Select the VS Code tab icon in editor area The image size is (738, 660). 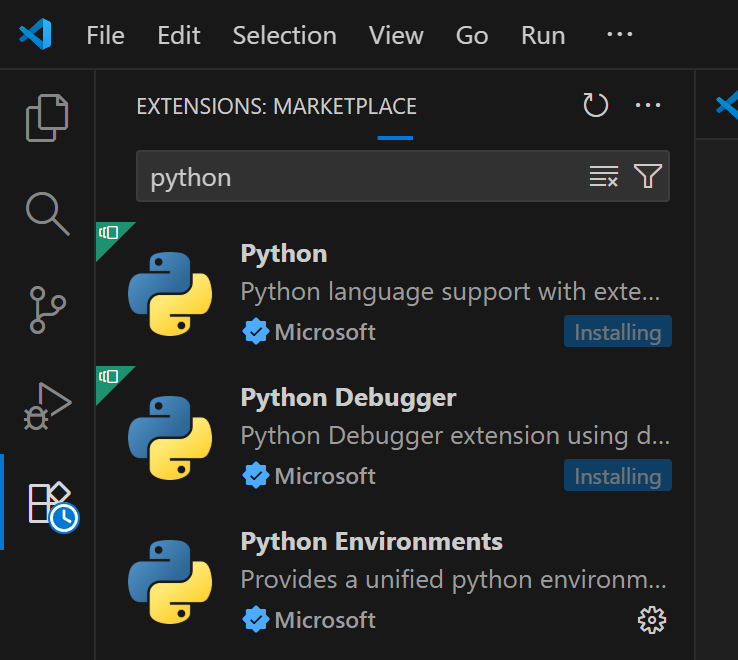(727, 106)
